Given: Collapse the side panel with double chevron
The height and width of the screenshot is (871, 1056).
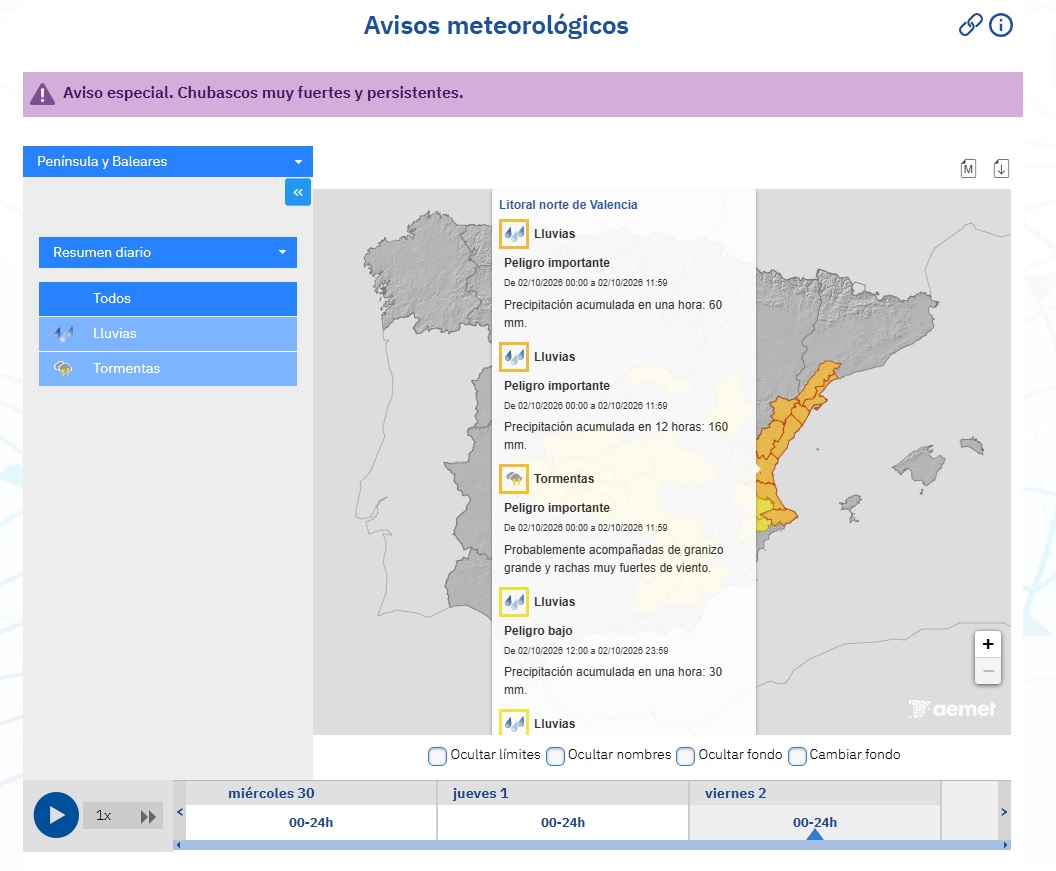Looking at the screenshot, I should [298, 192].
